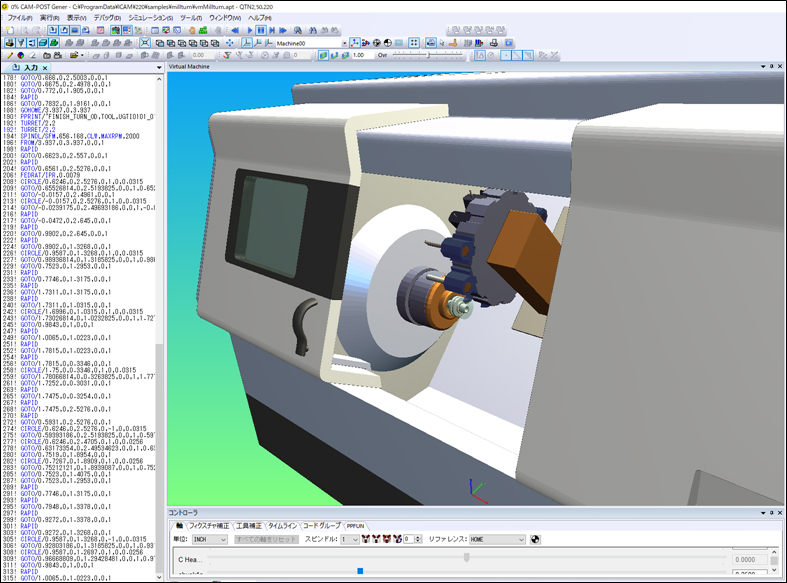The width and height of the screenshot is (787, 583).
Task: Open the Virtual Machine panel options arrow
Action: click(x=763, y=66)
